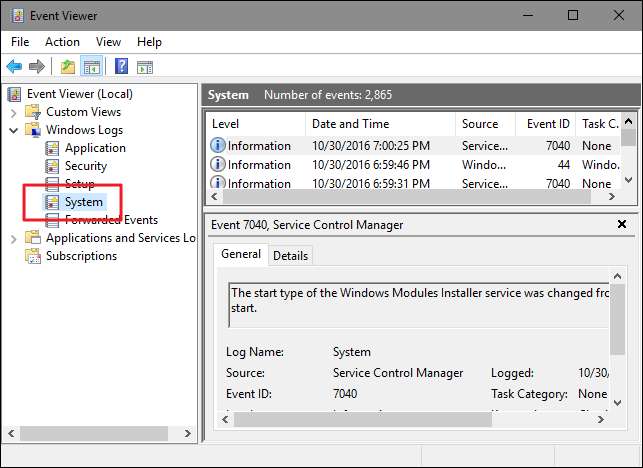Expand Applications and Services Logs node
This screenshot has width=643, height=468.
tap(14, 238)
